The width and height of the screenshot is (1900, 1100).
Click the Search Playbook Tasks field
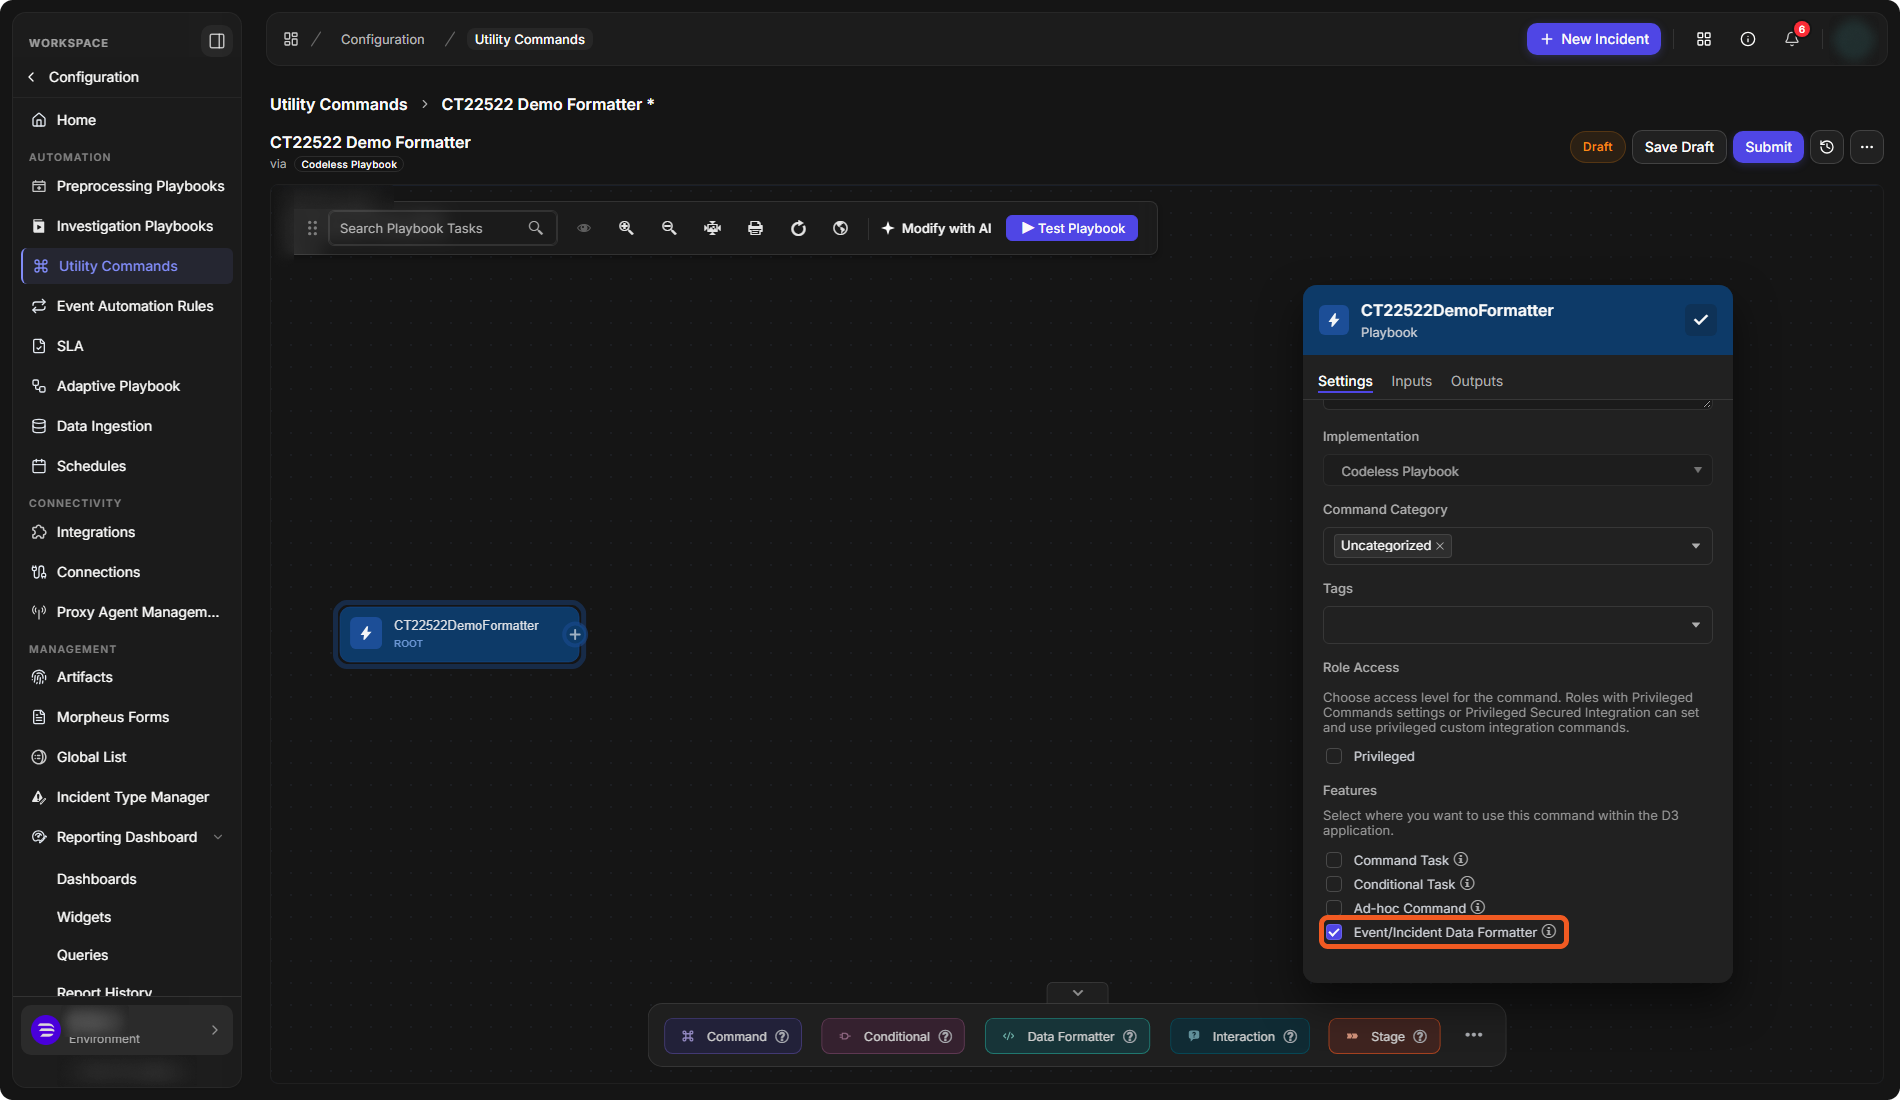(x=442, y=228)
